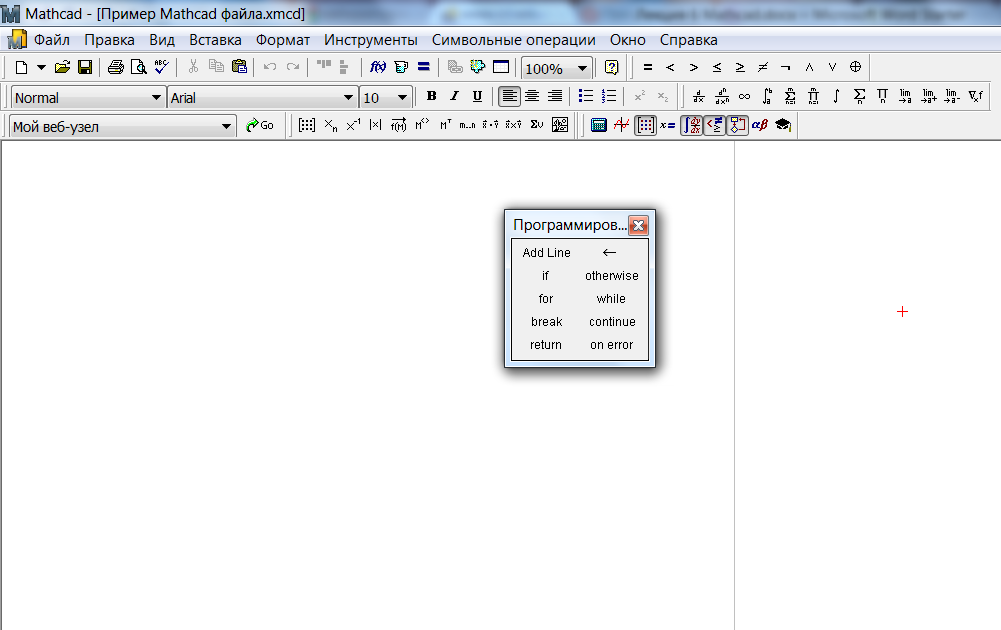Click Add Line in programming palette
This screenshot has width=1001, height=630.
[546, 253]
